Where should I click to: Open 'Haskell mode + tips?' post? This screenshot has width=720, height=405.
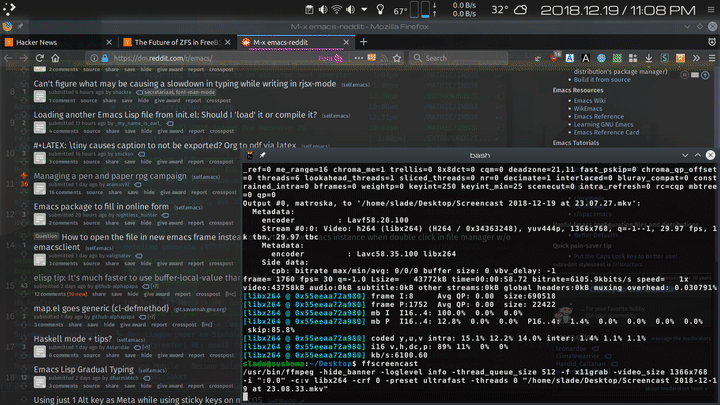point(73,339)
